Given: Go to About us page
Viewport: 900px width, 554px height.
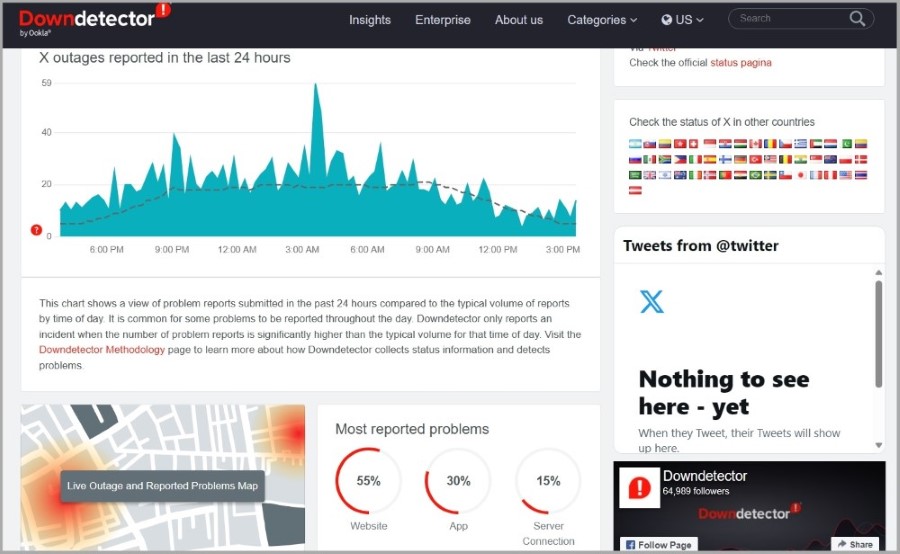Looking at the screenshot, I should click(519, 20).
